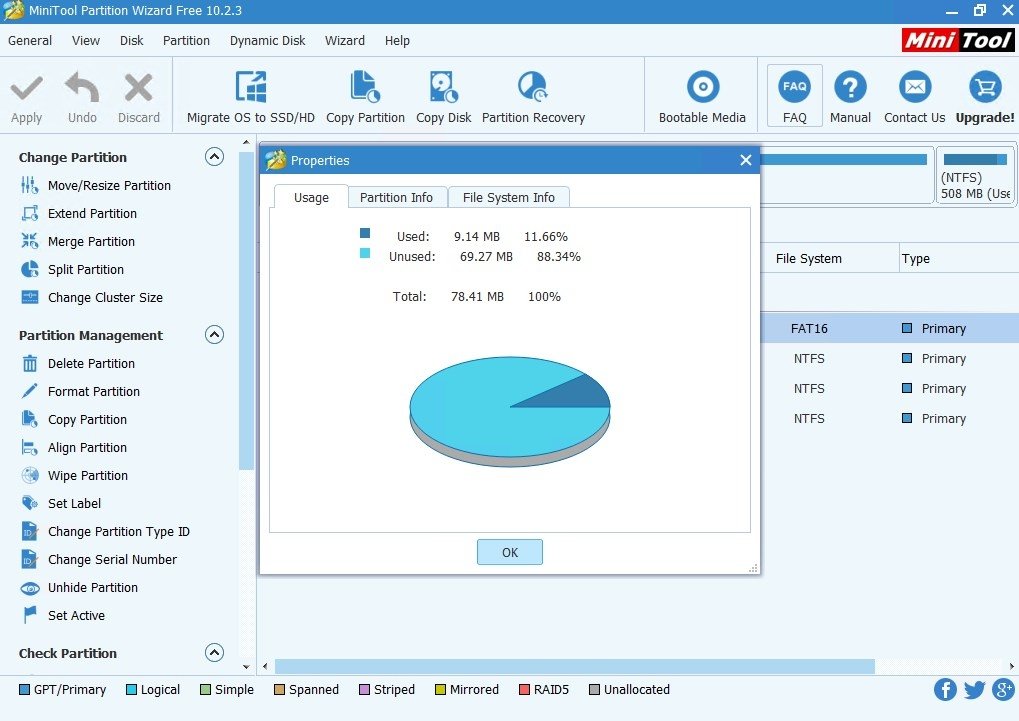Screen dimensions: 1019x721
Task: Click the horizontal scrollbar thumb
Action: coord(574,666)
